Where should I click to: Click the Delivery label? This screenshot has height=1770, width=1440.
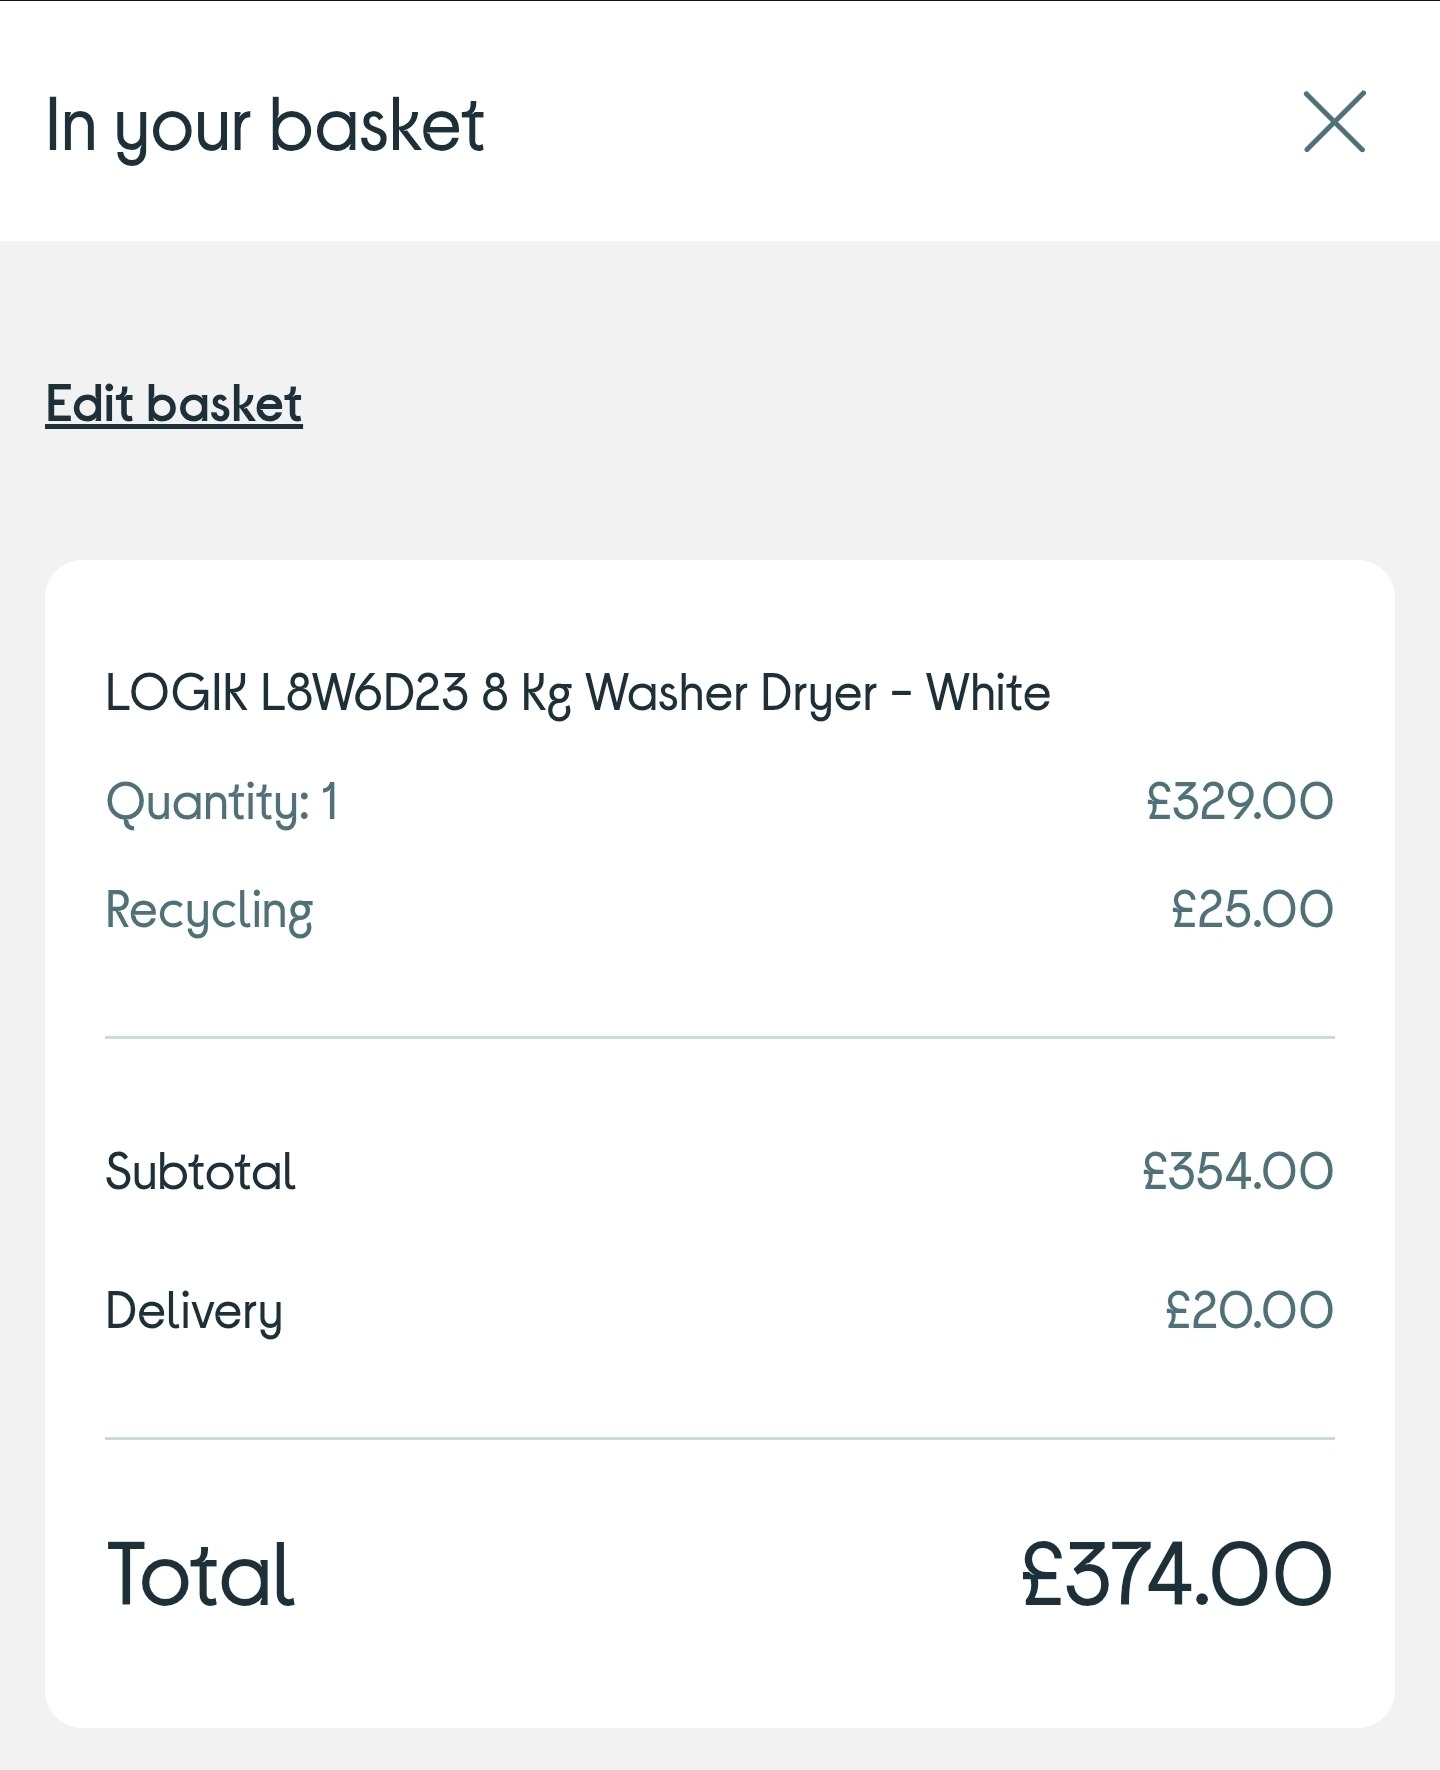(194, 1311)
